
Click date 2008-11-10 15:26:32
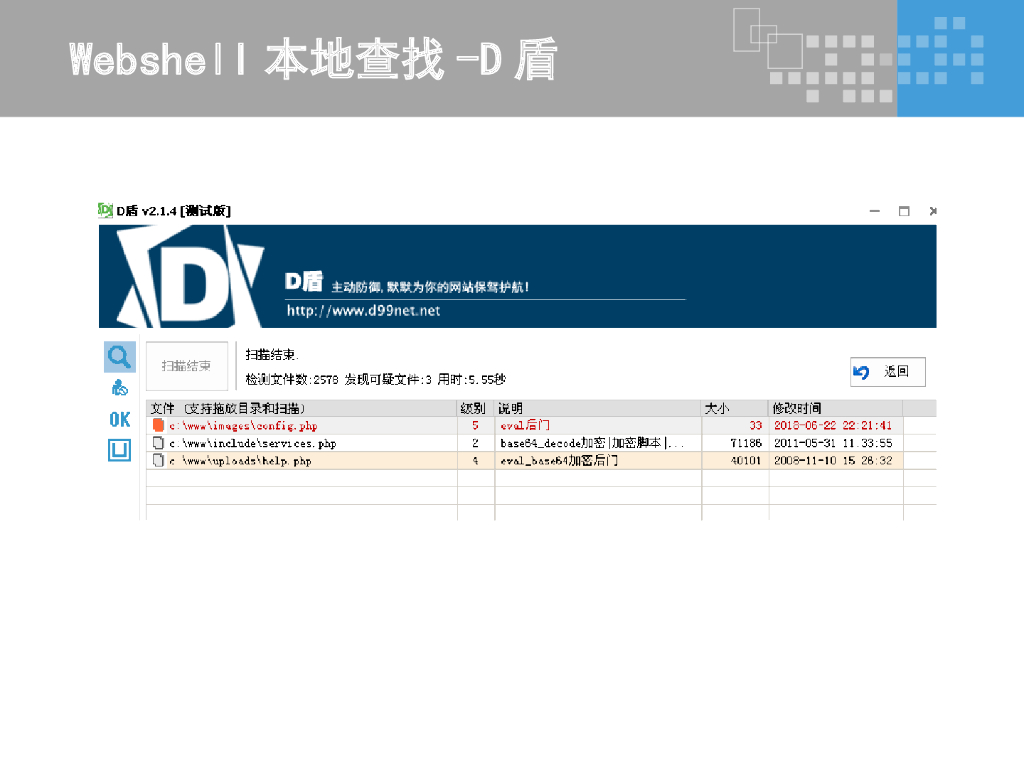point(833,460)
